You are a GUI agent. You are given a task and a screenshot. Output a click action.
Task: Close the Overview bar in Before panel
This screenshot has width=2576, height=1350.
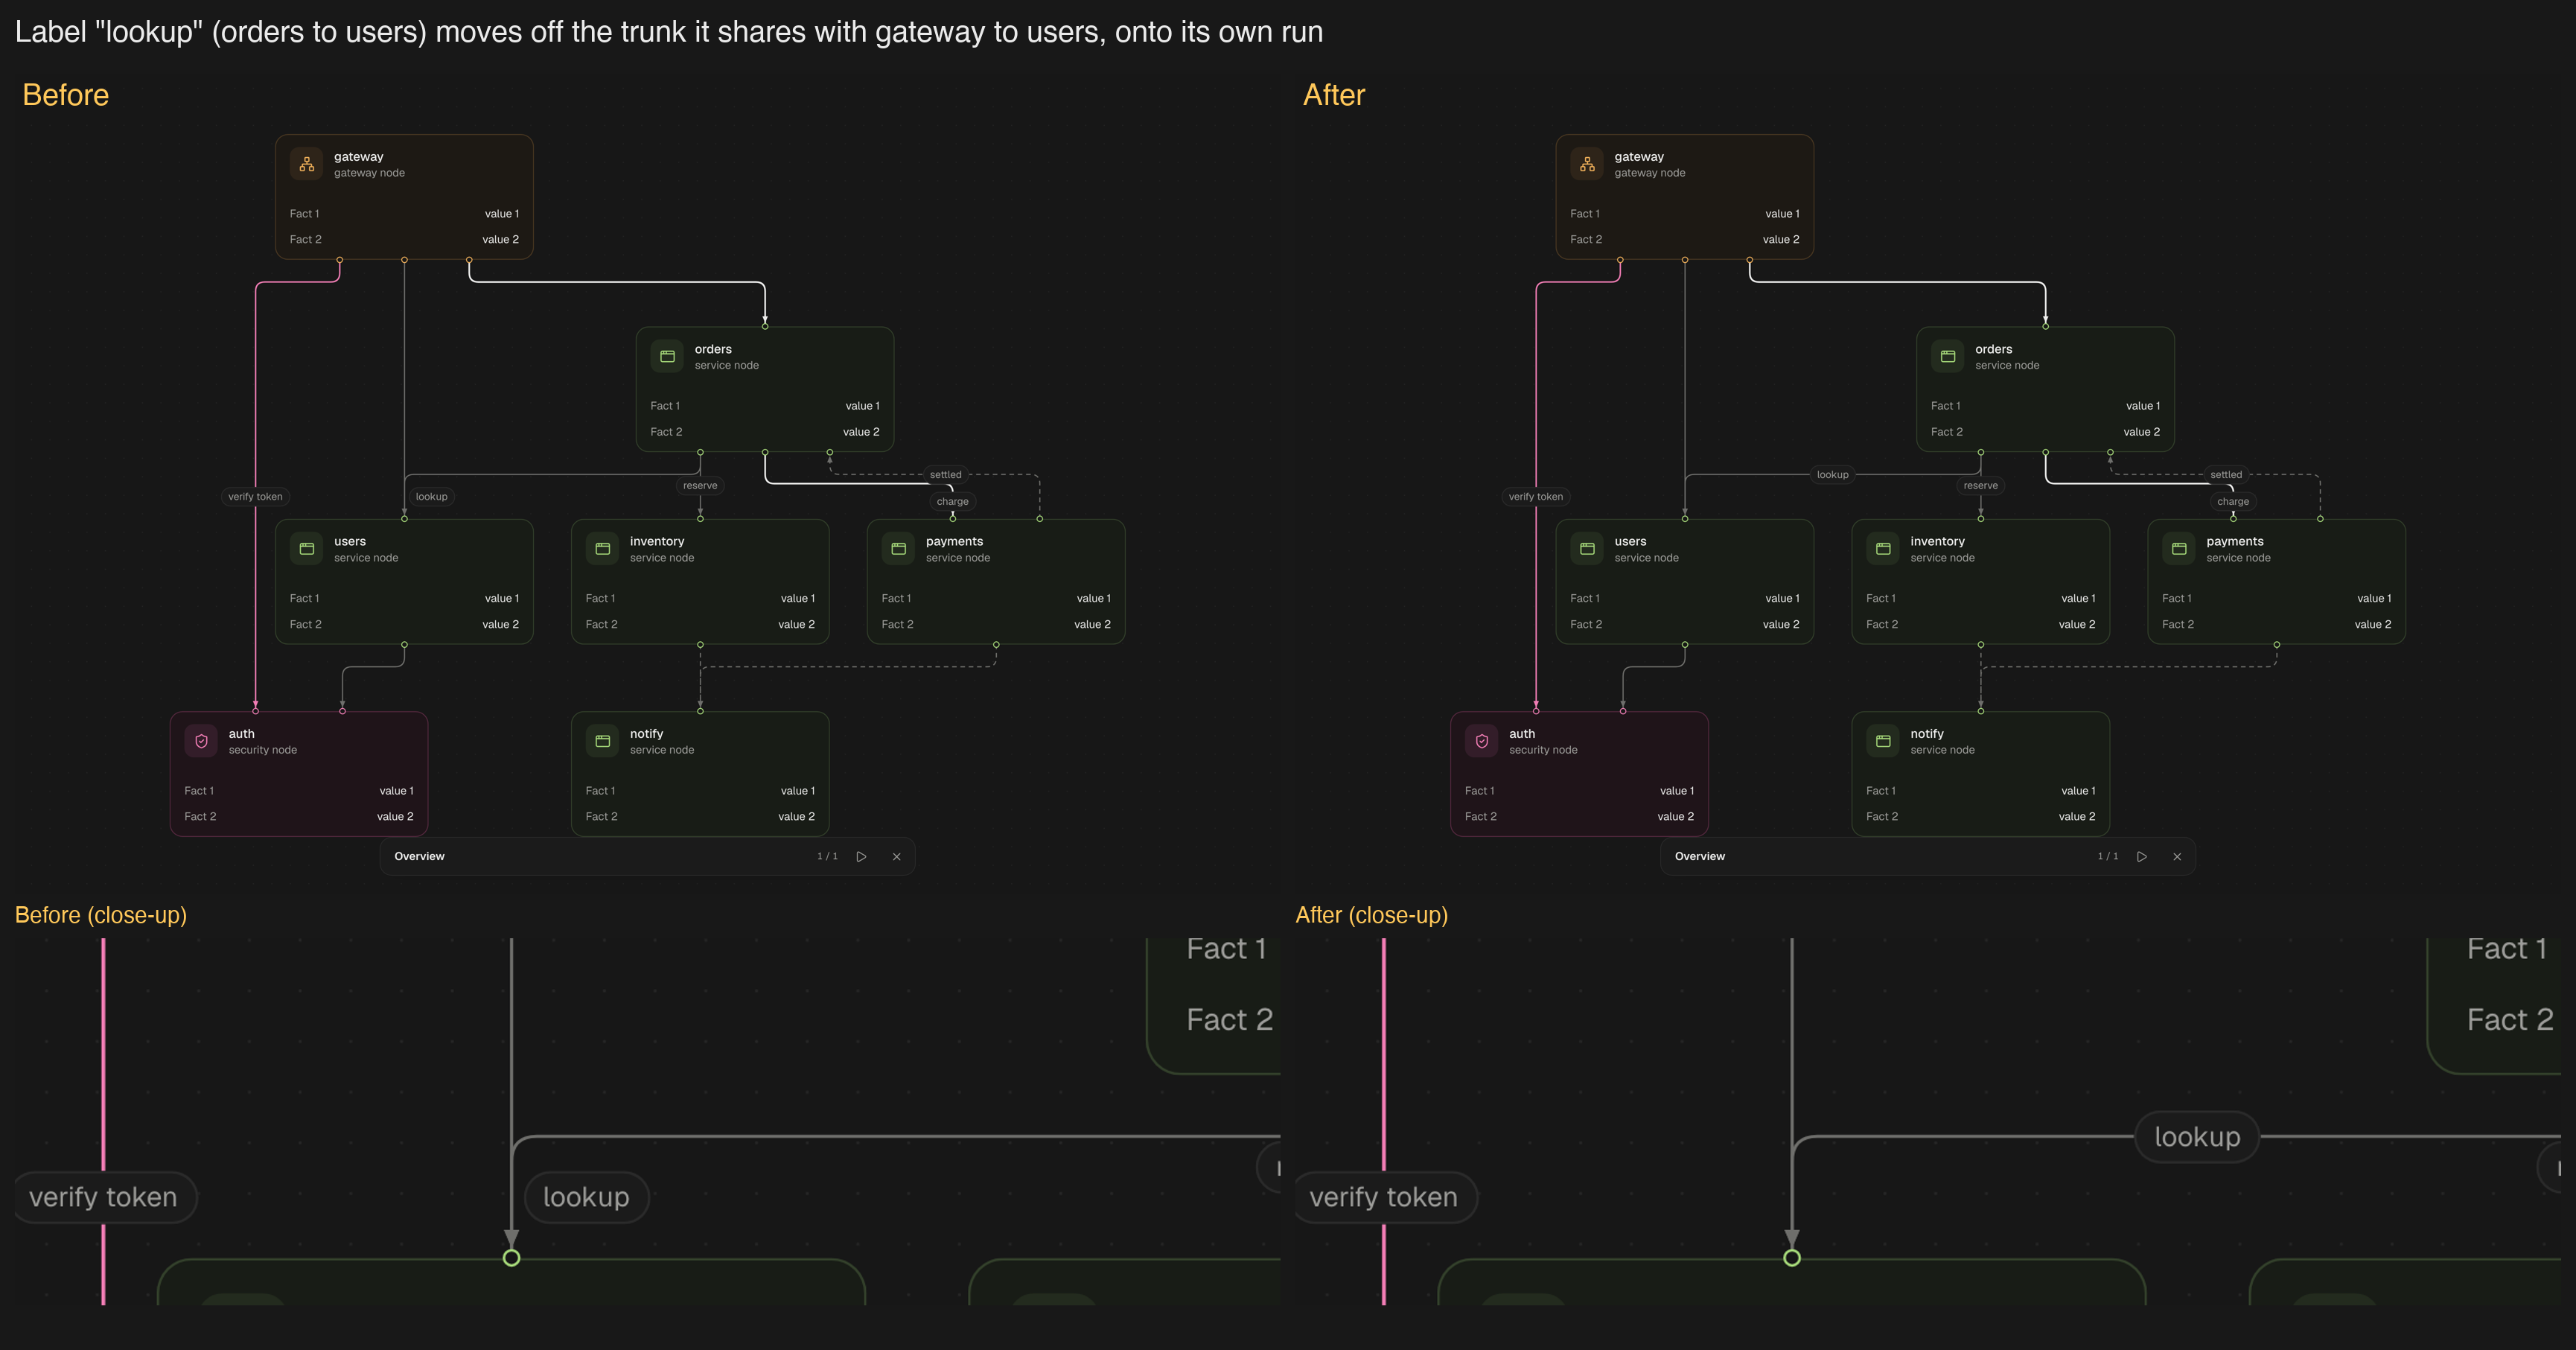(x=897, y=857)
